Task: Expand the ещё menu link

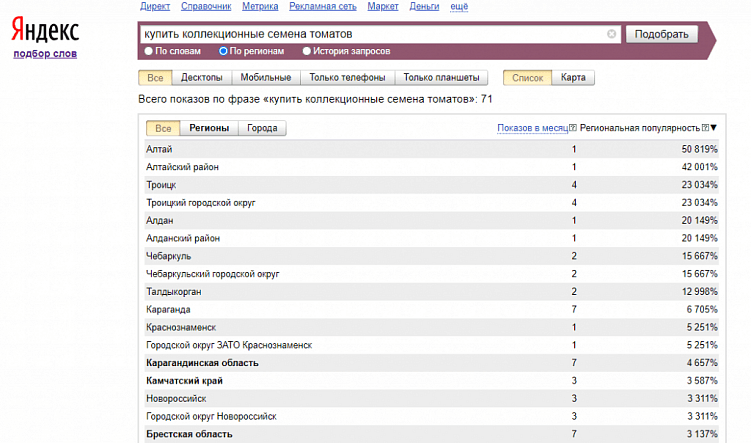Action: 459,7
